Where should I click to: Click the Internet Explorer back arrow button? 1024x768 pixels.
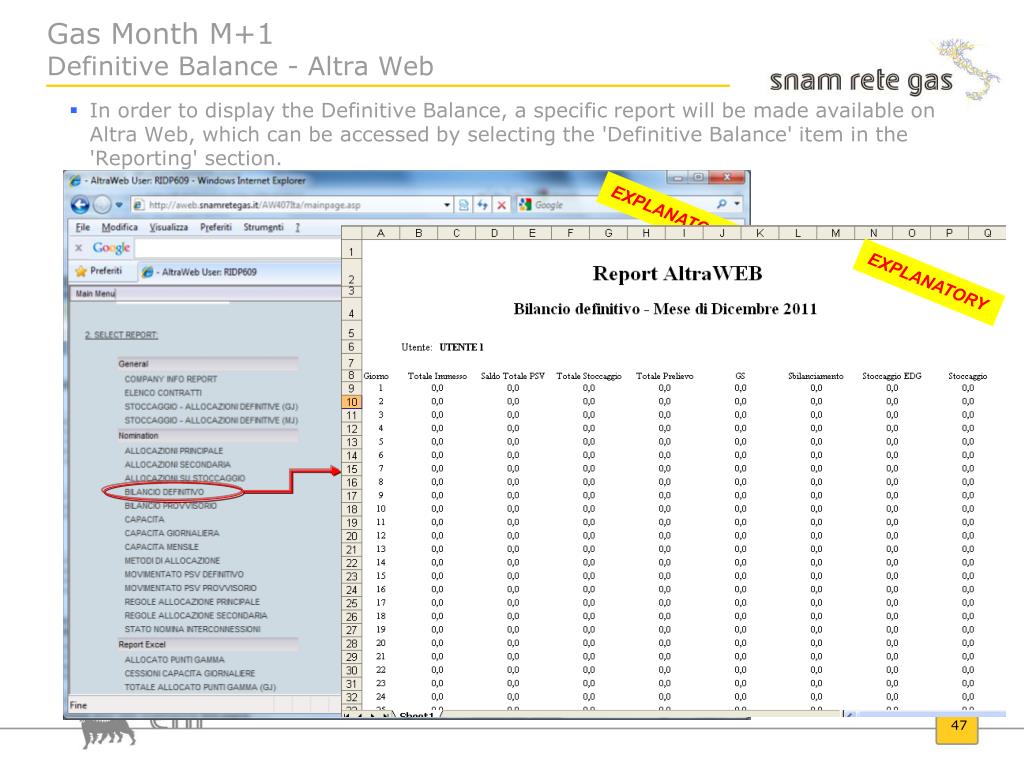coord(80,205)
